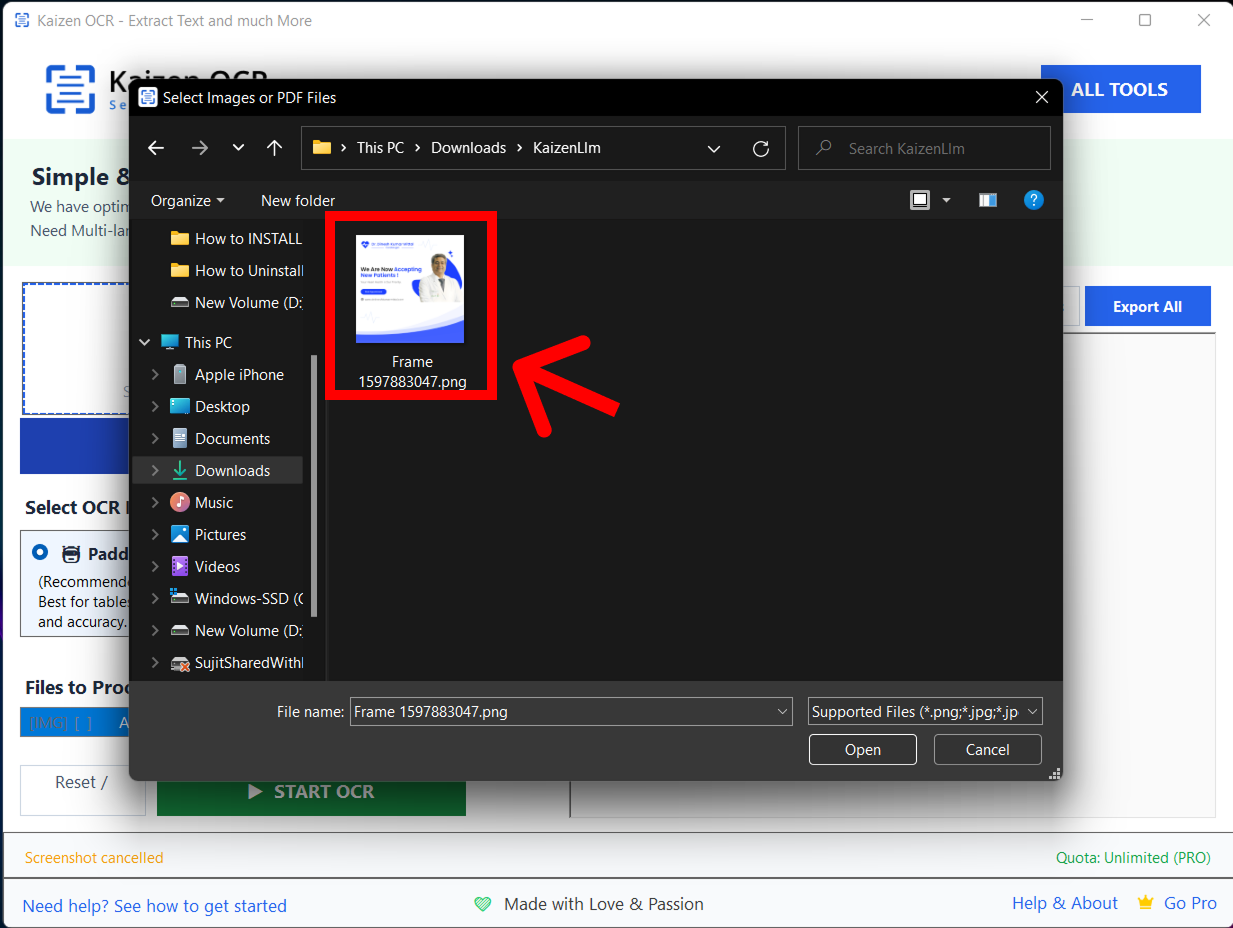Image resolution: width=1233 pixels, height=928 pixels.
Task: Collapse the This PC tree node
Action: point(146,342)
